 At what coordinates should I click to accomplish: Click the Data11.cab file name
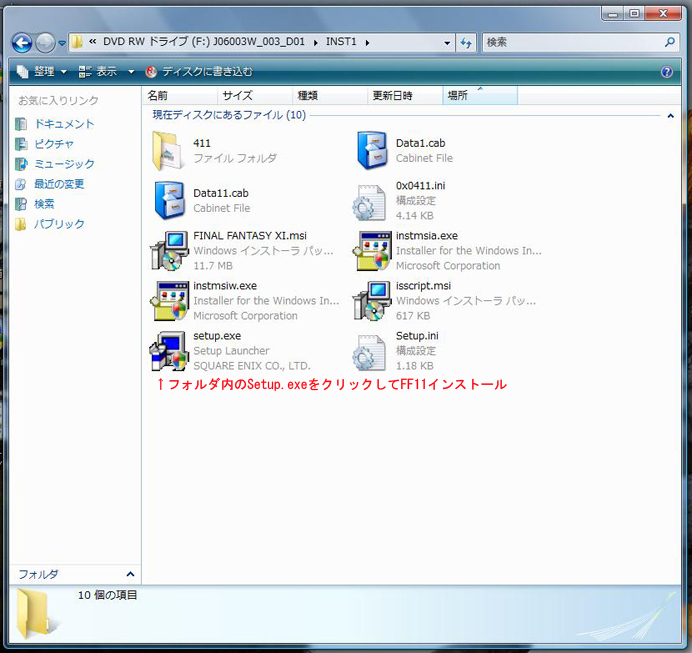[221, 193]
